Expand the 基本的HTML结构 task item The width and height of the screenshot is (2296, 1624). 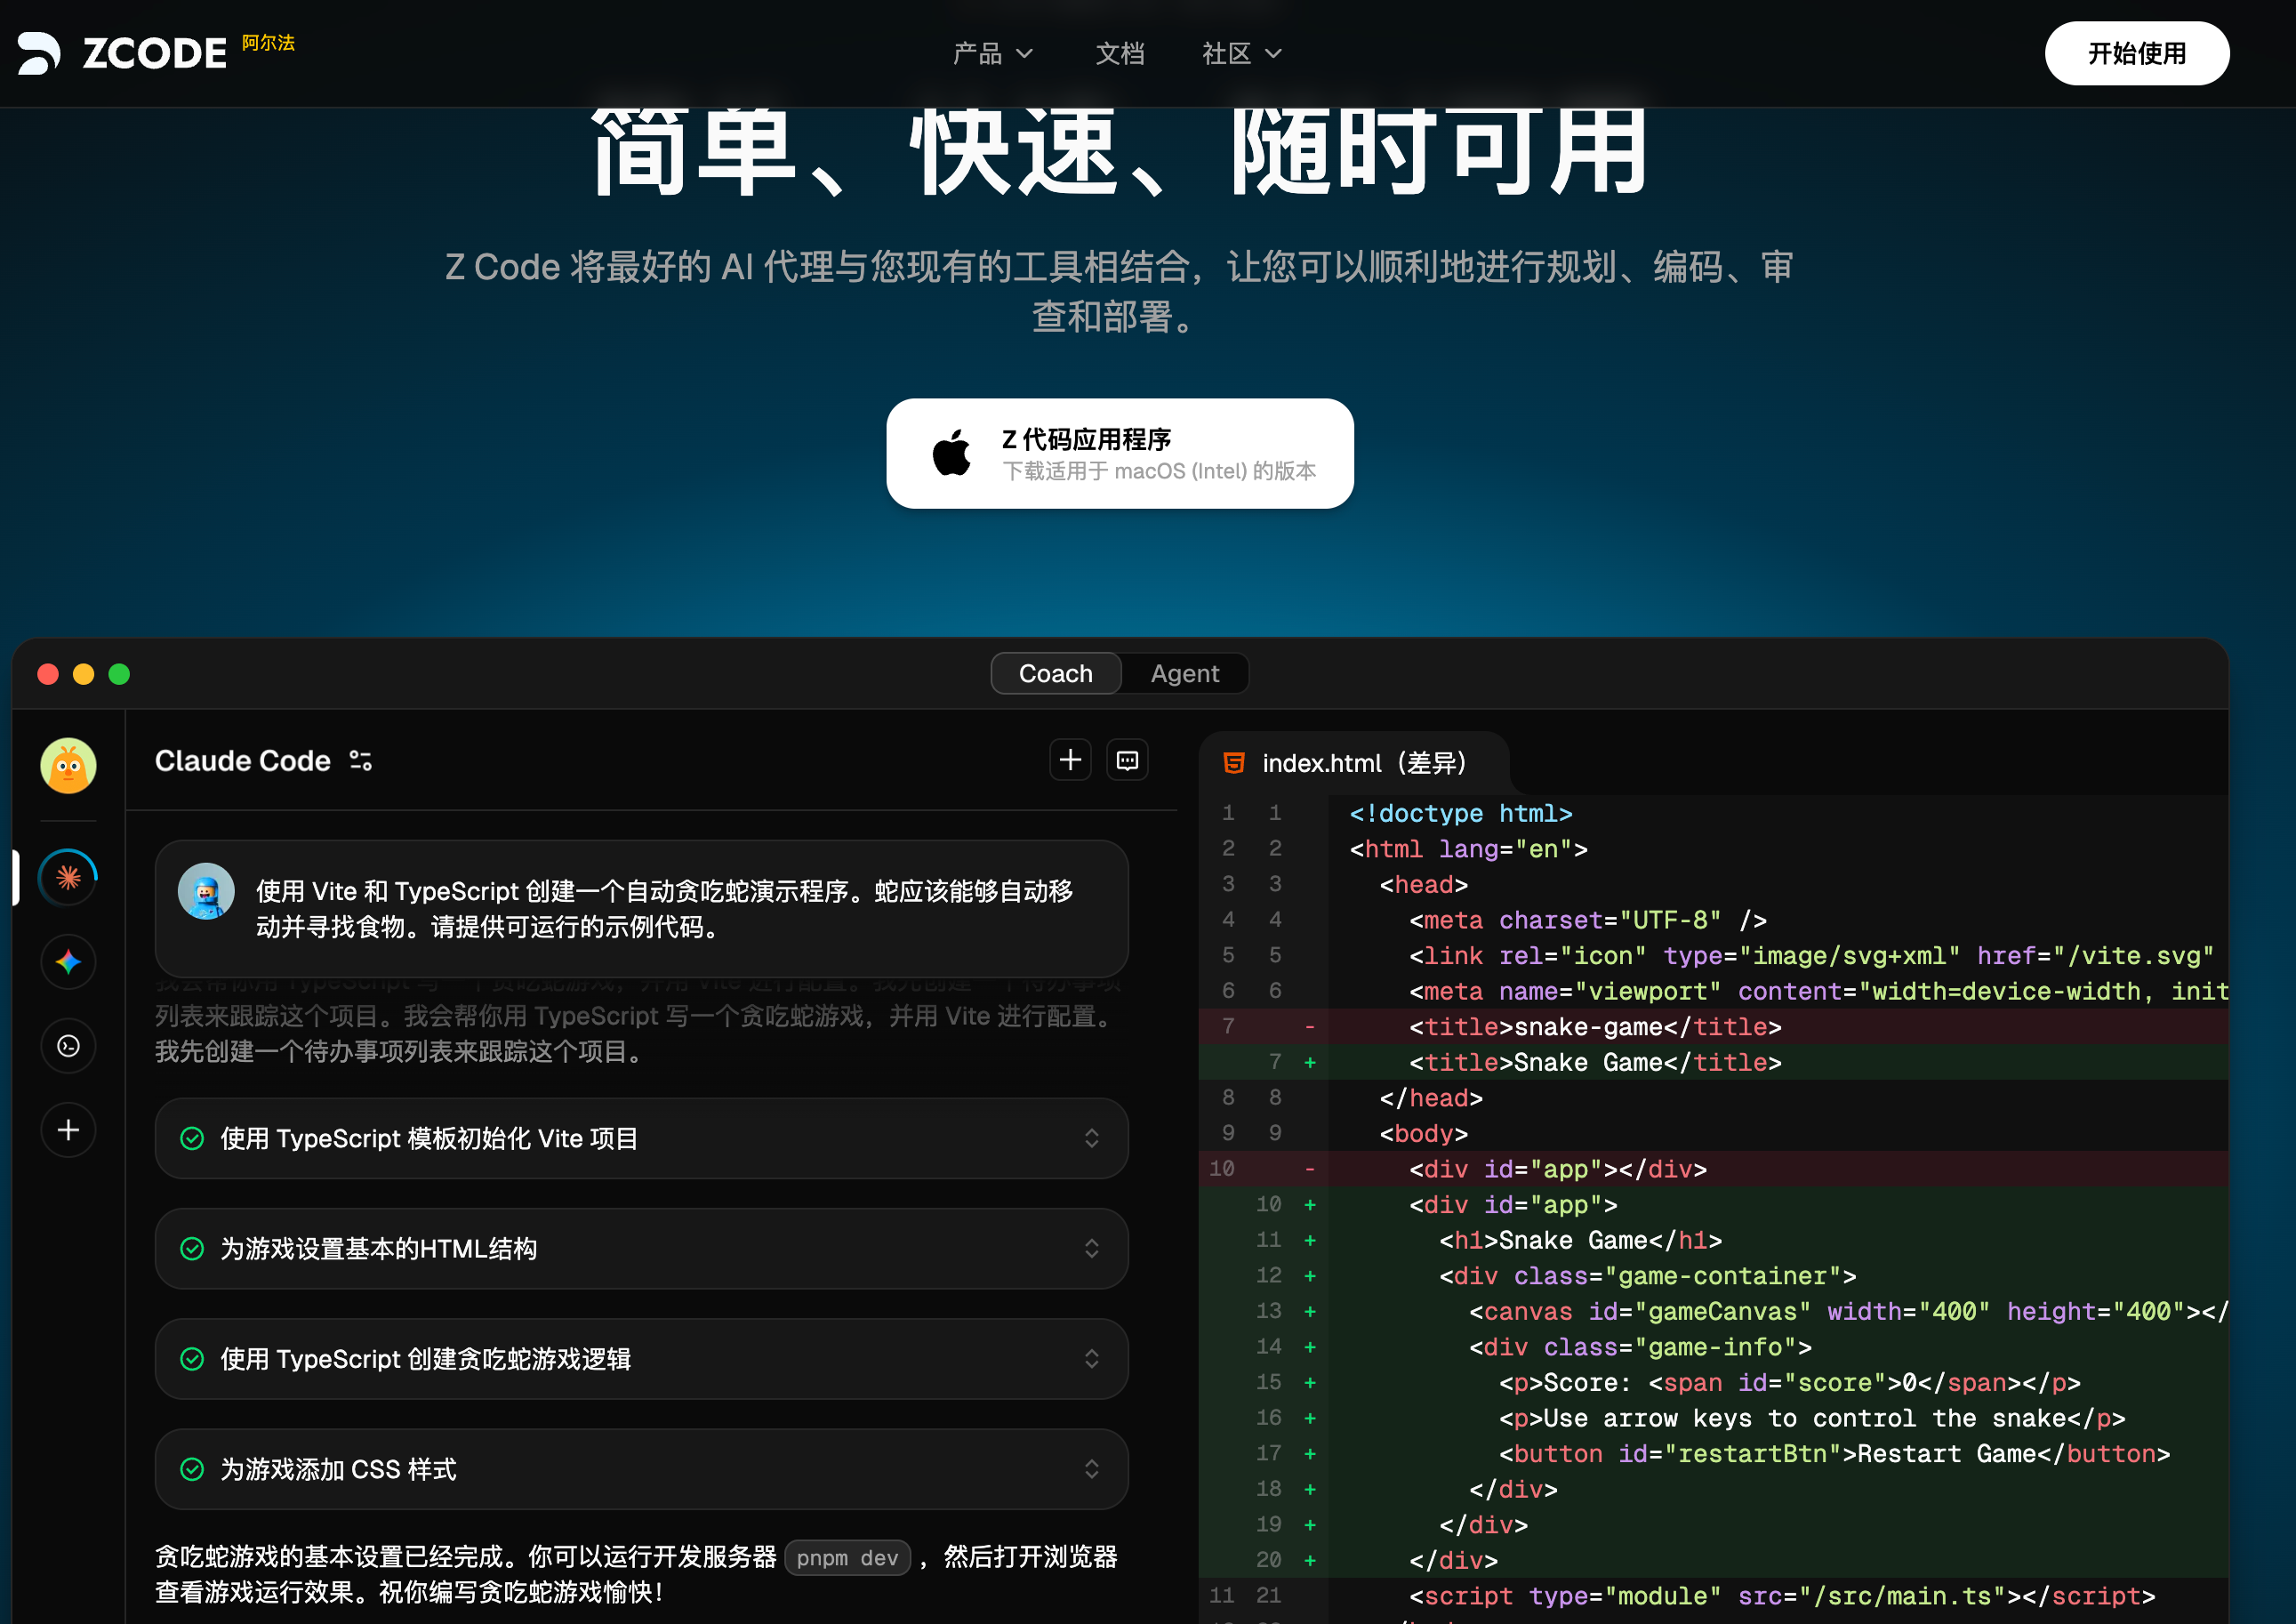click(1091, 1248)
